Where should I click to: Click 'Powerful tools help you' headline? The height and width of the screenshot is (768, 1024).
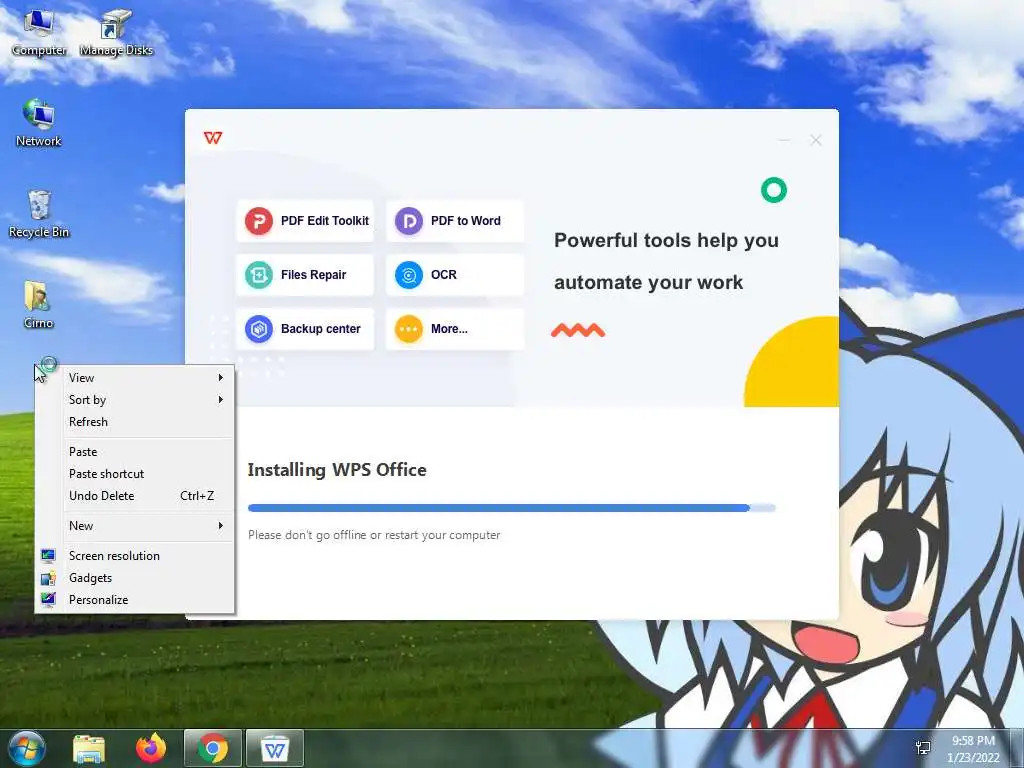666,240
